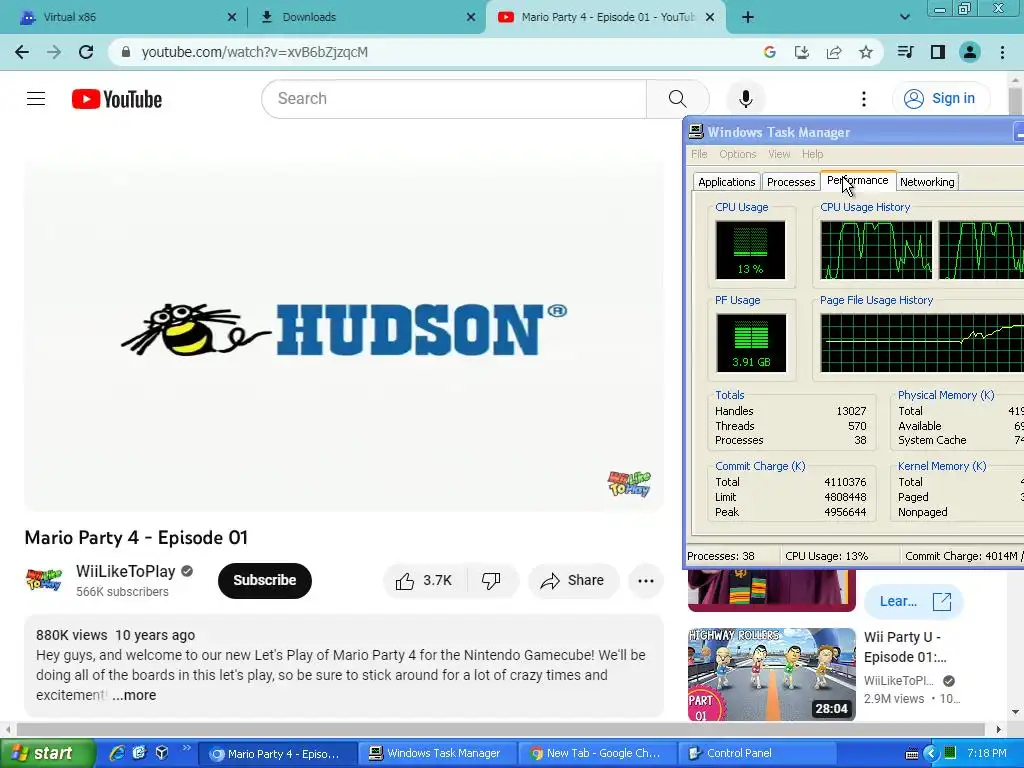This screenshot has height=768, width=1024.
Task: Switch to Windows Task Manager taskbar button
Action: (437, 754)
